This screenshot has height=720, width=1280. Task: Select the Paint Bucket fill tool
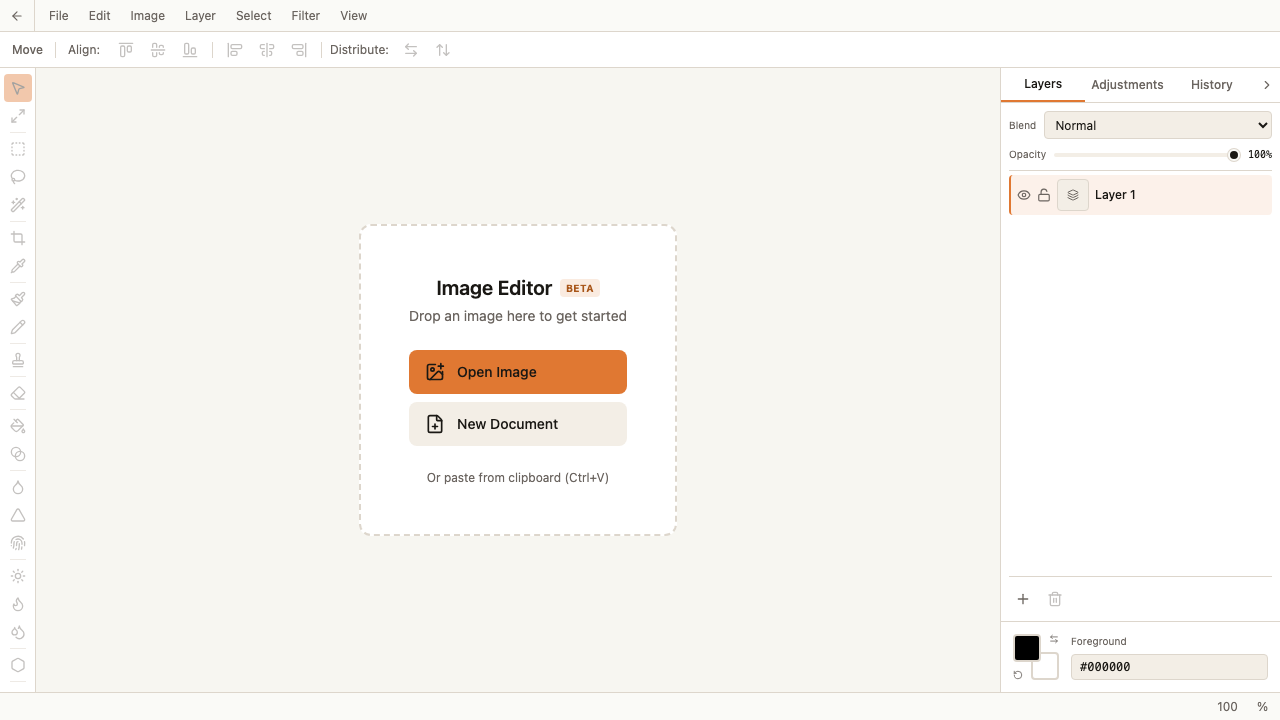pyautogui.click(x=18, y=426)
